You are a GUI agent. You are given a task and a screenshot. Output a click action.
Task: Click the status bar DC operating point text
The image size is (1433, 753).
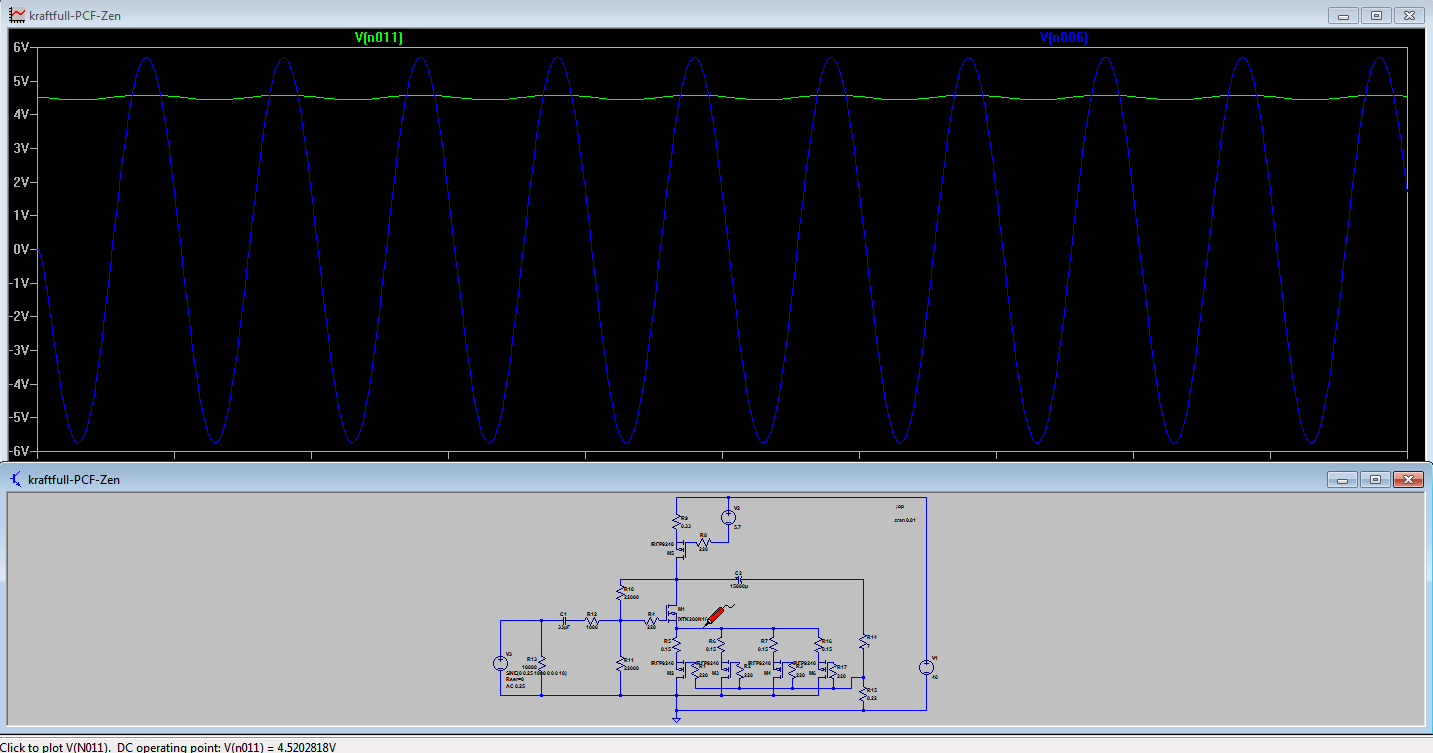[226, 746]
